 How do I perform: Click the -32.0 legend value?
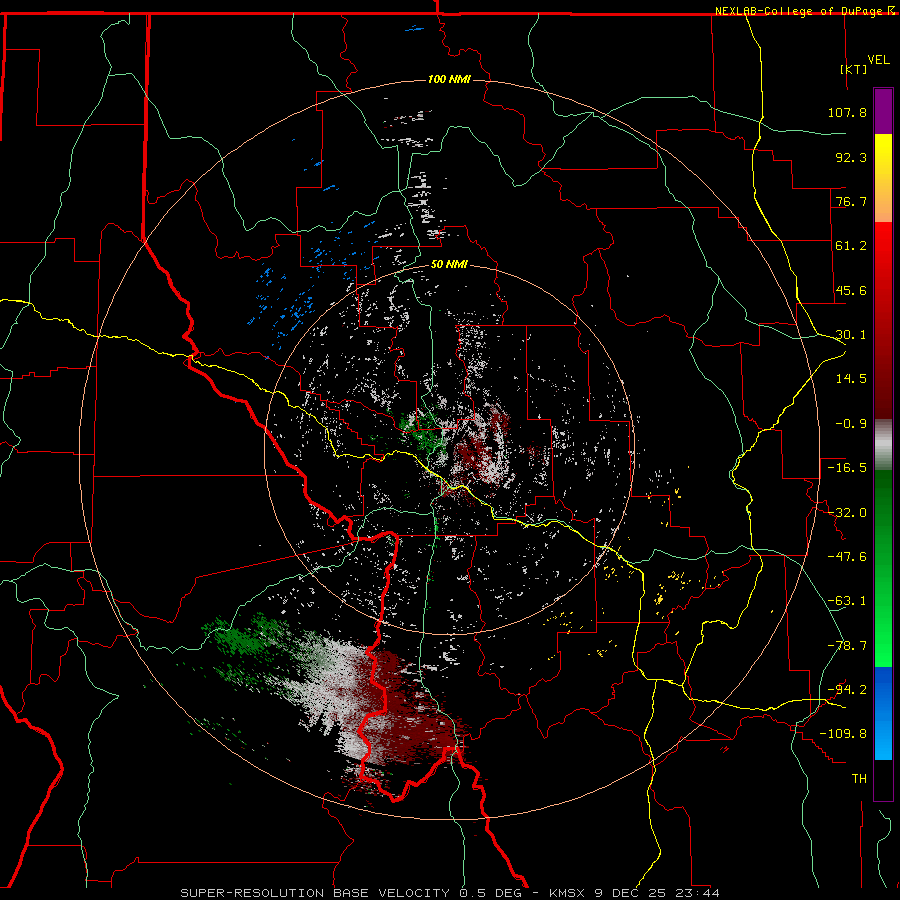coord(847,513)
